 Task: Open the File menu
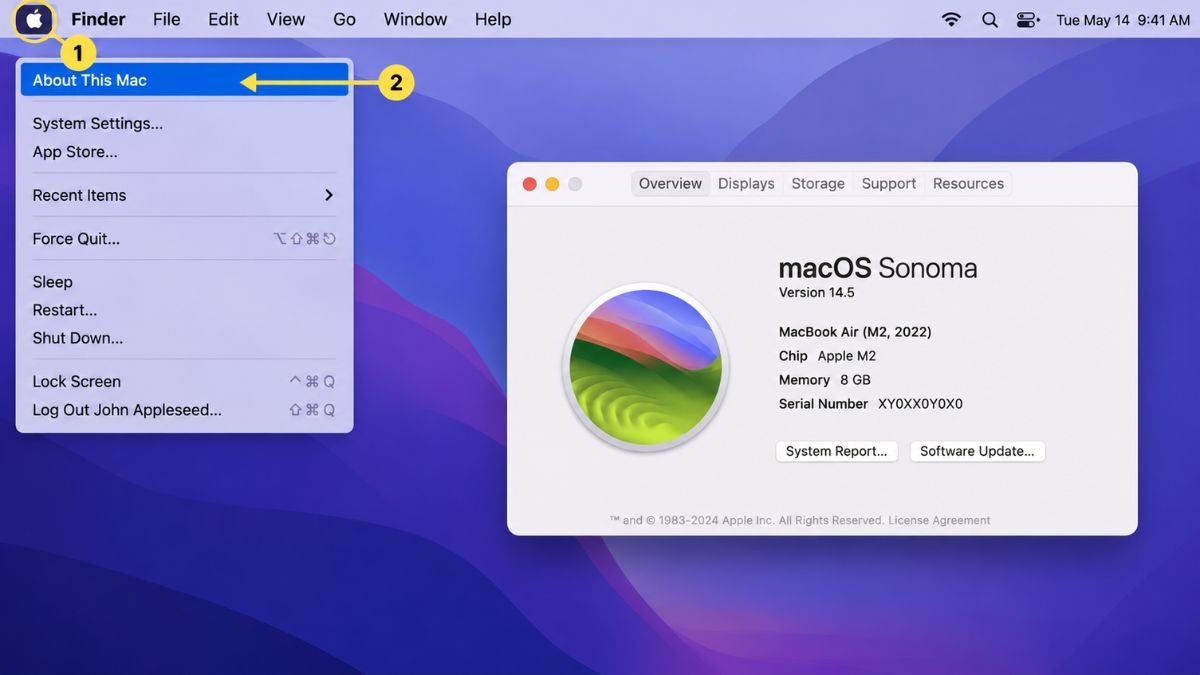tap(166, 19)
